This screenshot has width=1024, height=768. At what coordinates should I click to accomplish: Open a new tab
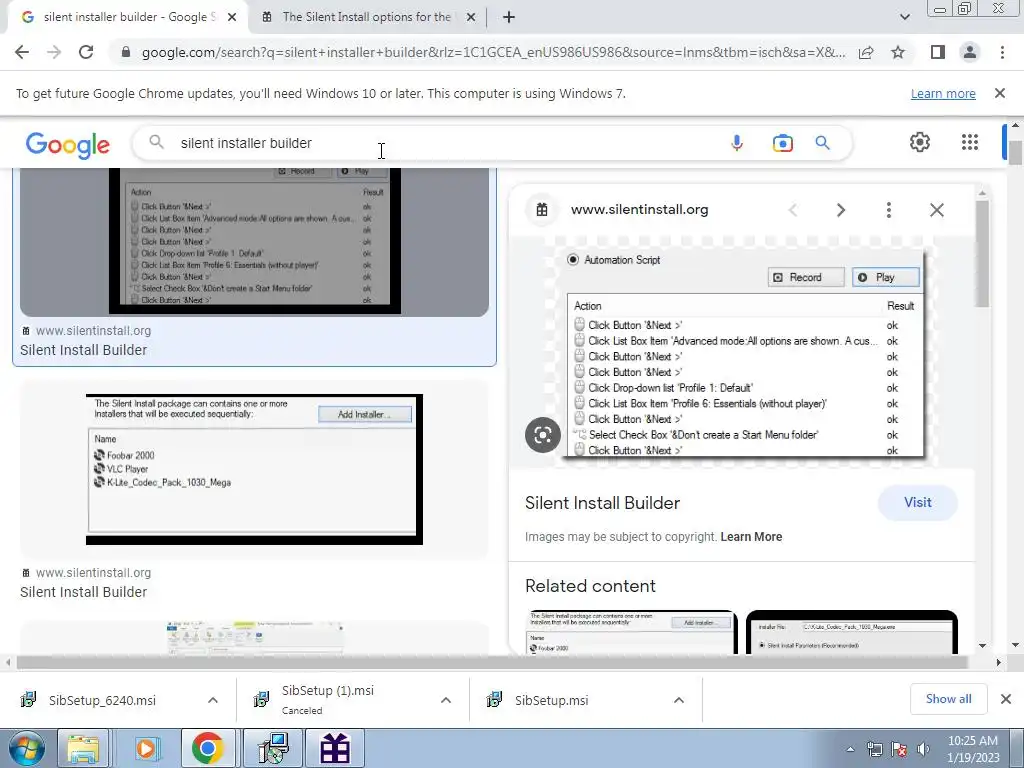tap(509, 18)
